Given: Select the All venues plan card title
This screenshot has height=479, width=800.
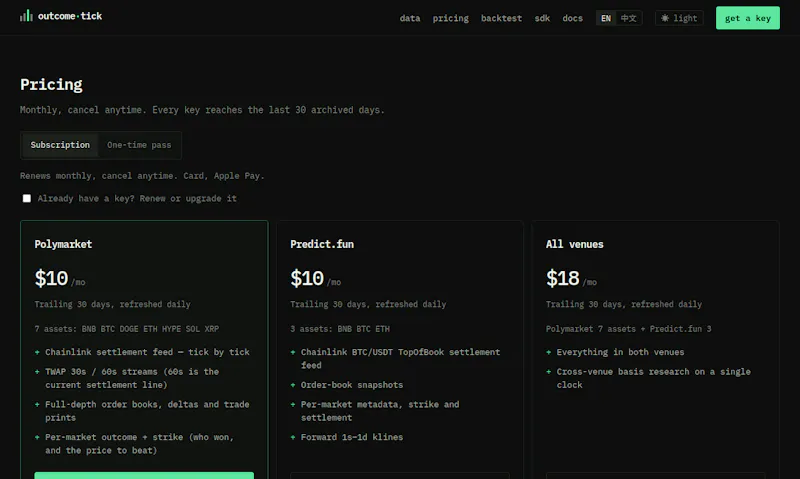Looking at the screenshot, I should pyautogui.click(x=574, y=244).
